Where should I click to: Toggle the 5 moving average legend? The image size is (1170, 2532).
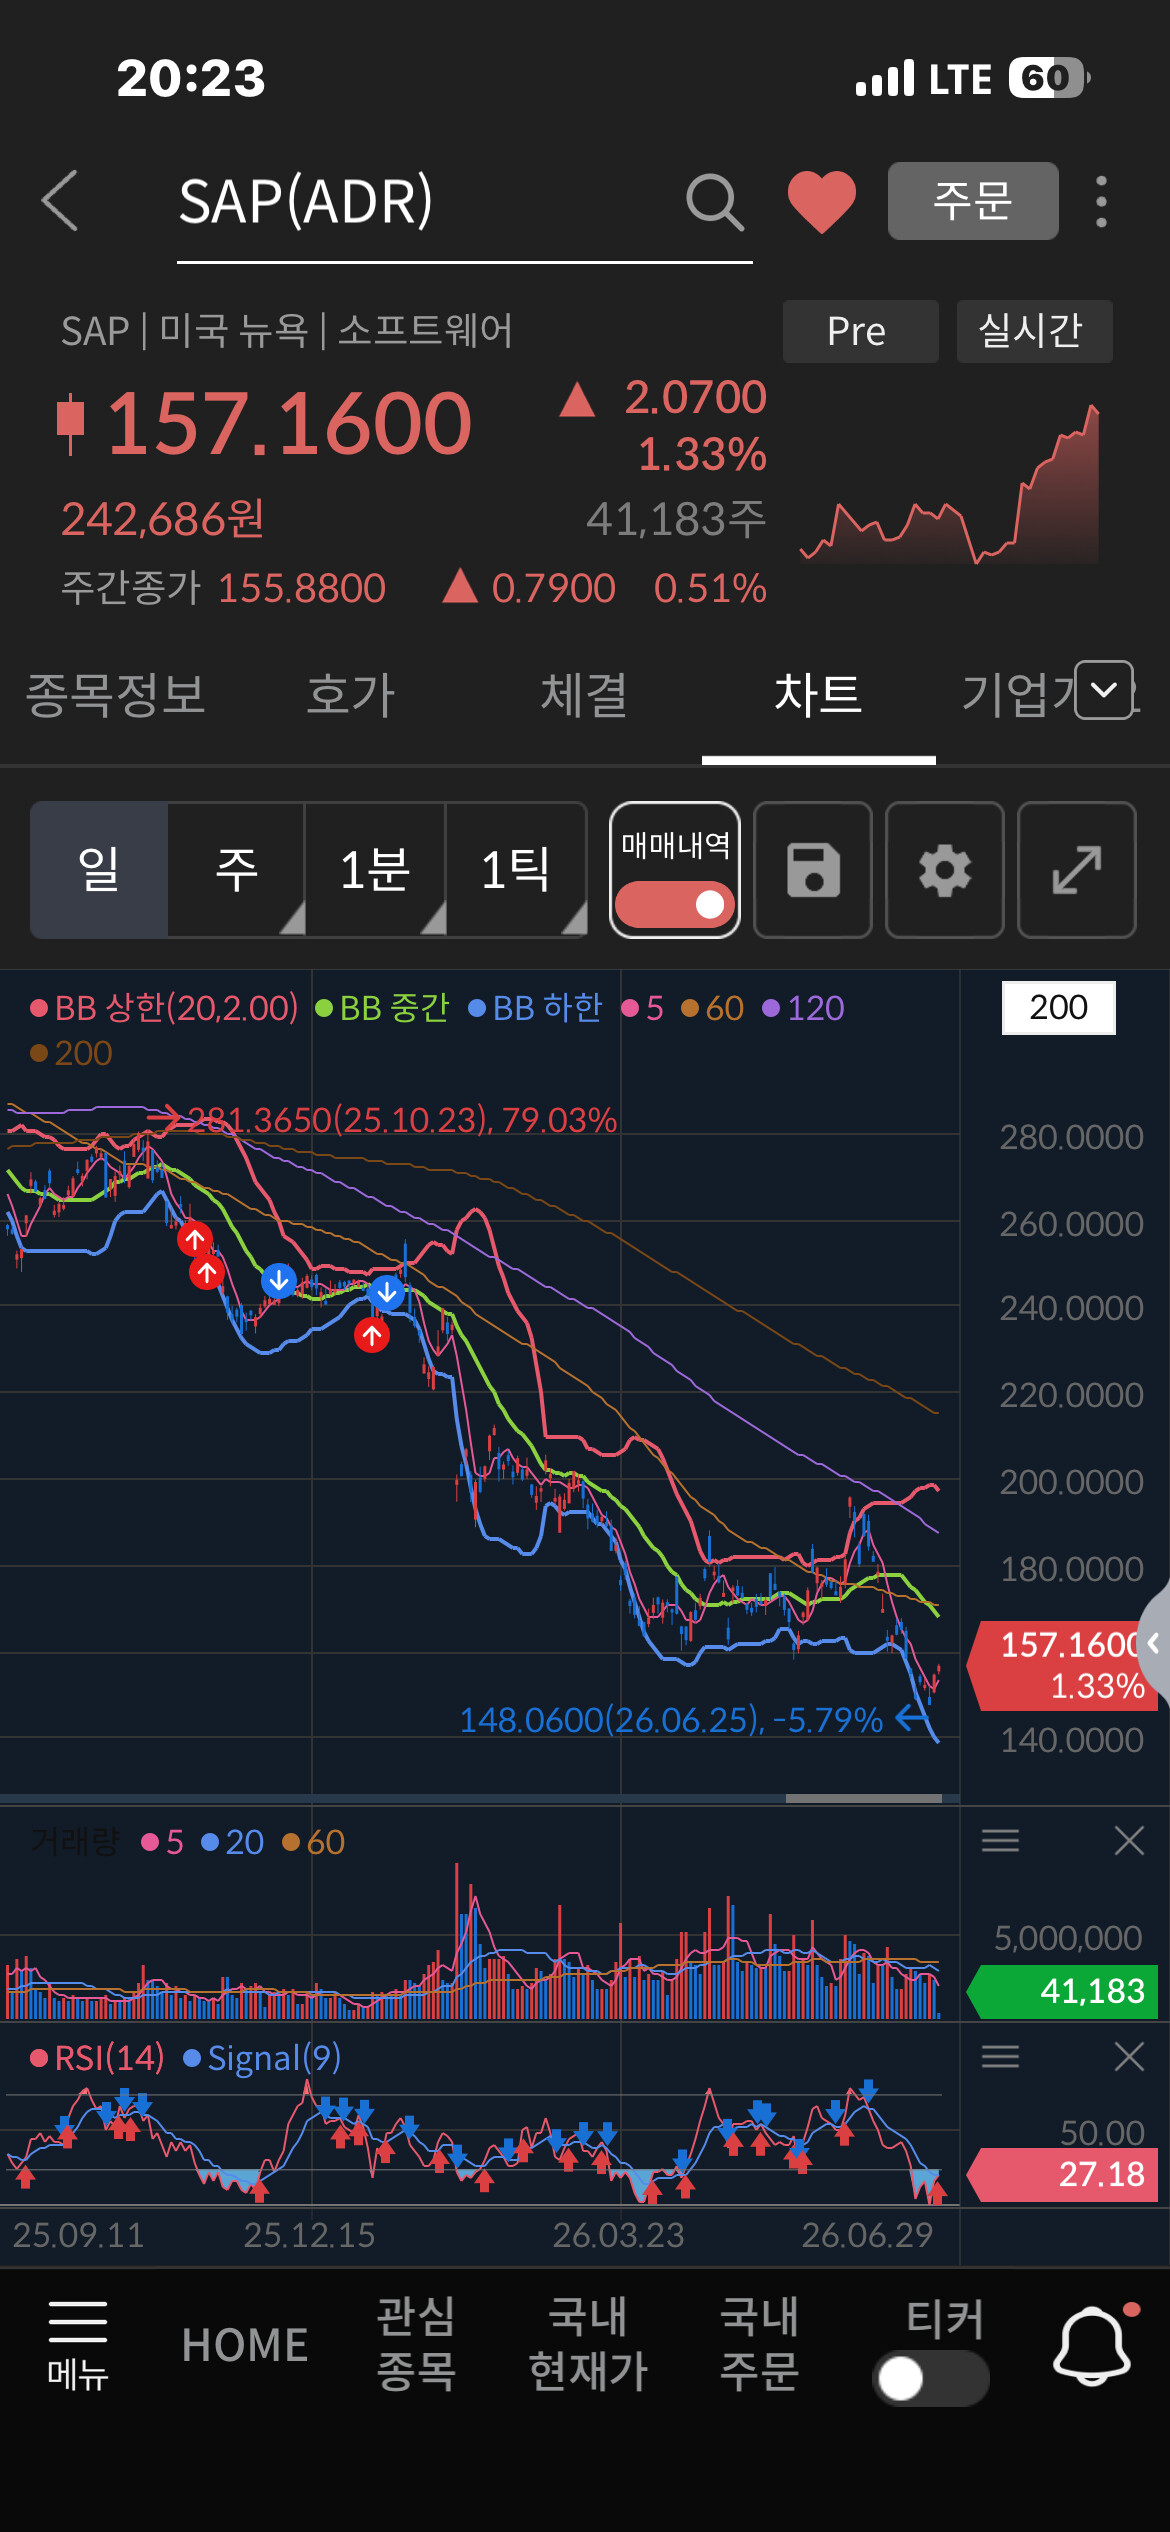coord(642,1008)
